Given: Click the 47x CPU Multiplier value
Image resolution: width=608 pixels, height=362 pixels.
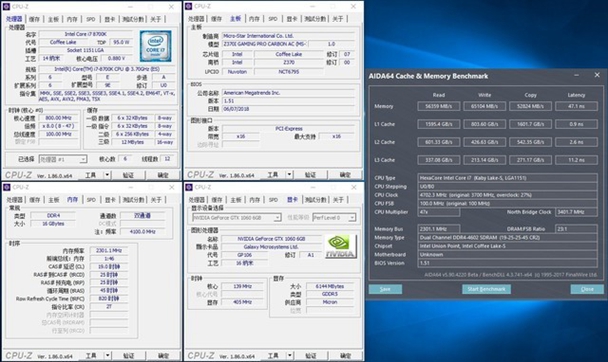Looking at the screenshot, I should 439,212.
